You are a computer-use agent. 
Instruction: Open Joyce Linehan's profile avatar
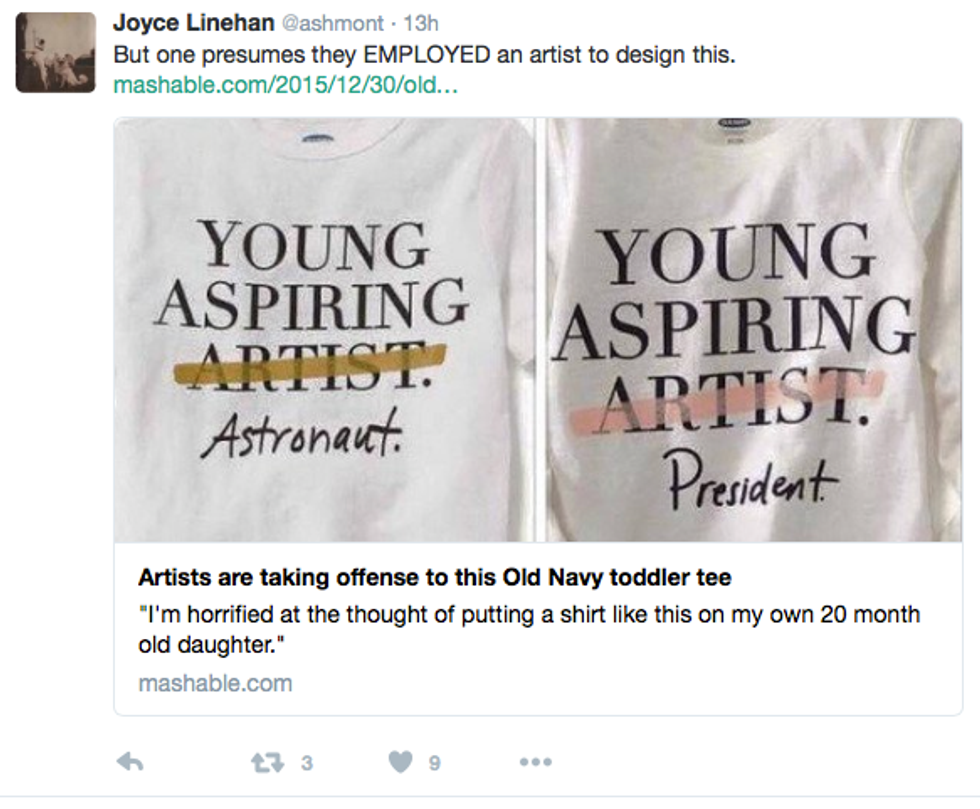point(56,52)
